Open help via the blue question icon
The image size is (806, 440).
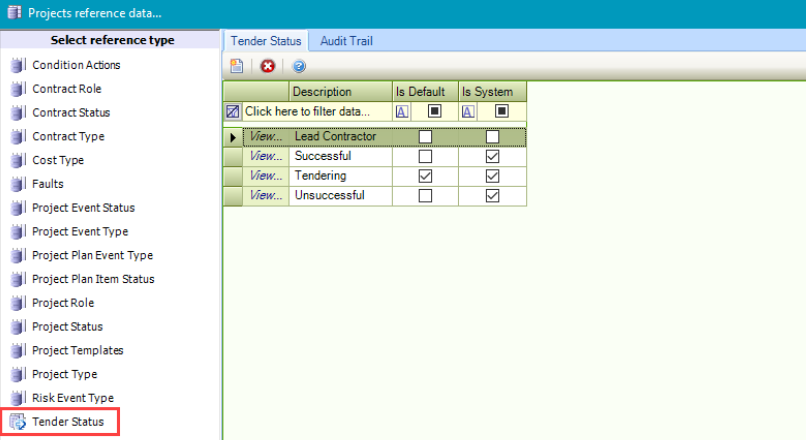[x=299, y=66]
